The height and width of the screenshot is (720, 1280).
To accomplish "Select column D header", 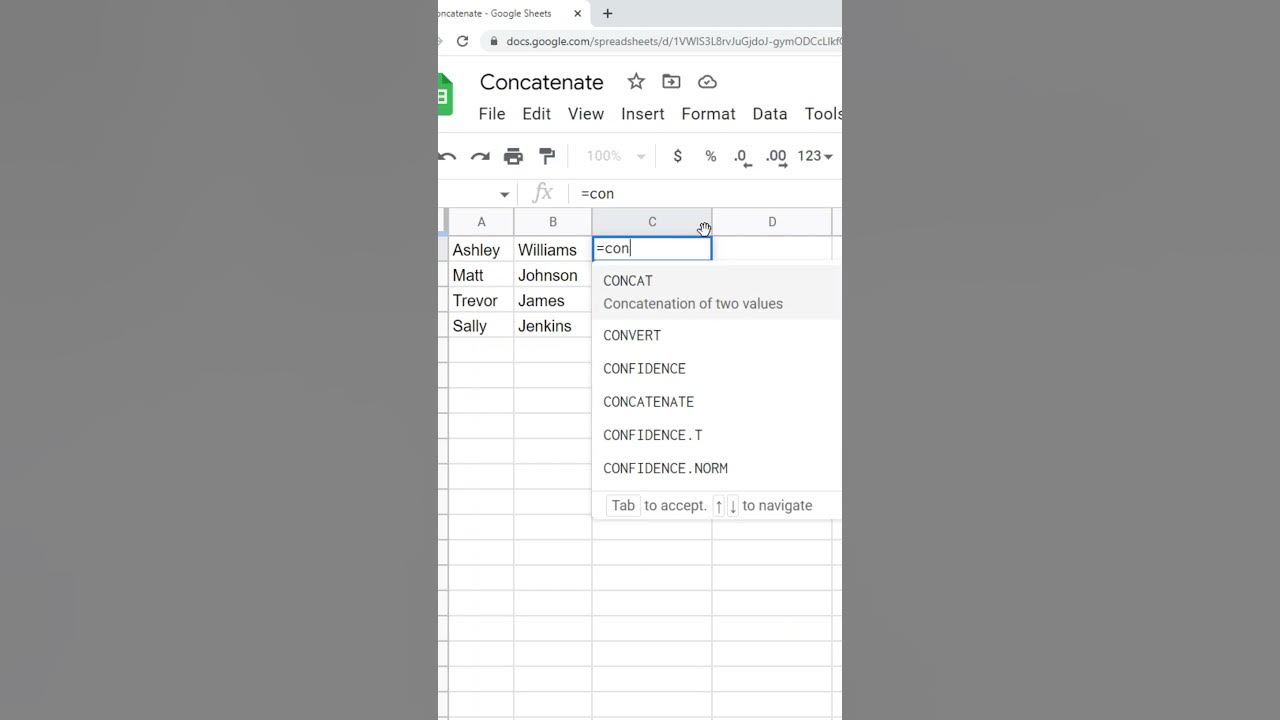I will pyautogui.click(x=772, y=222).
